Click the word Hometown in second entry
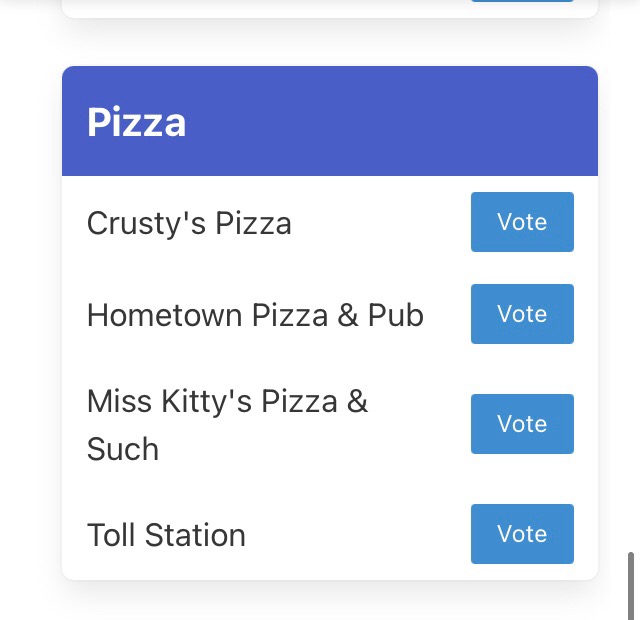The width and height of the screenshot is (640, 620). [x=164, y=315]
